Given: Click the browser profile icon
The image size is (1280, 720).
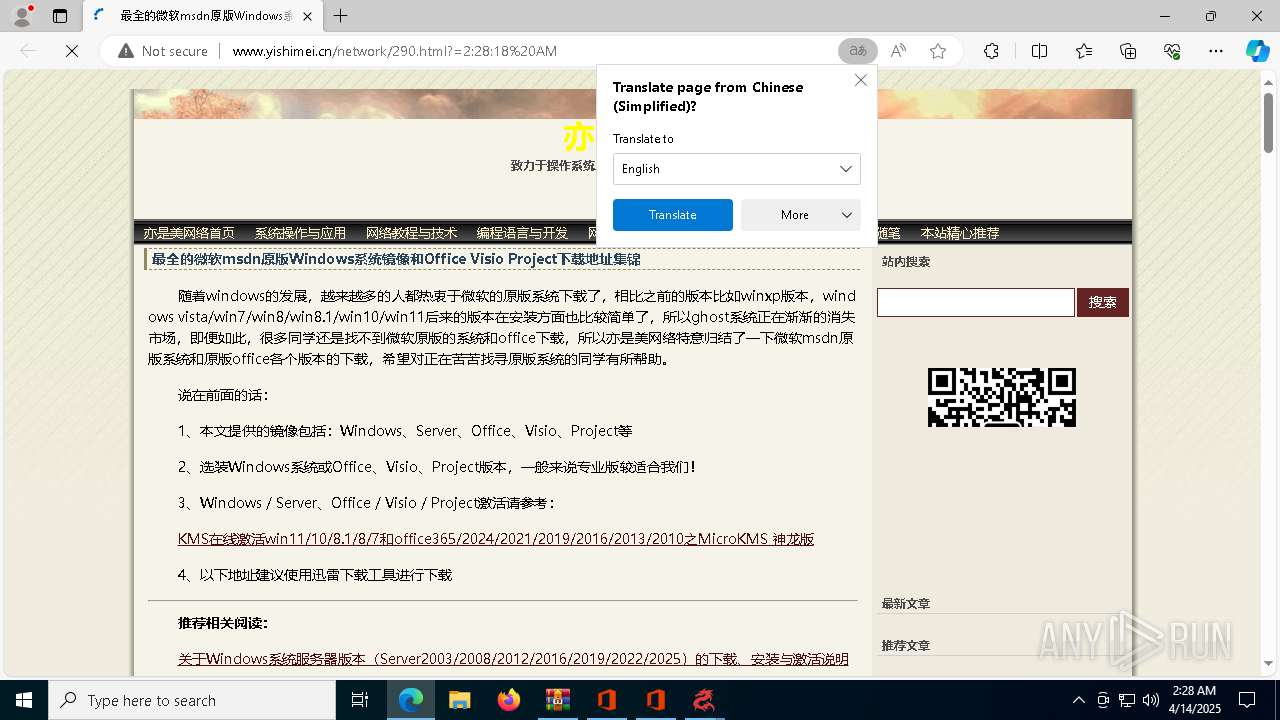Looking at the screenshot, I should click(x=21, y=16).
